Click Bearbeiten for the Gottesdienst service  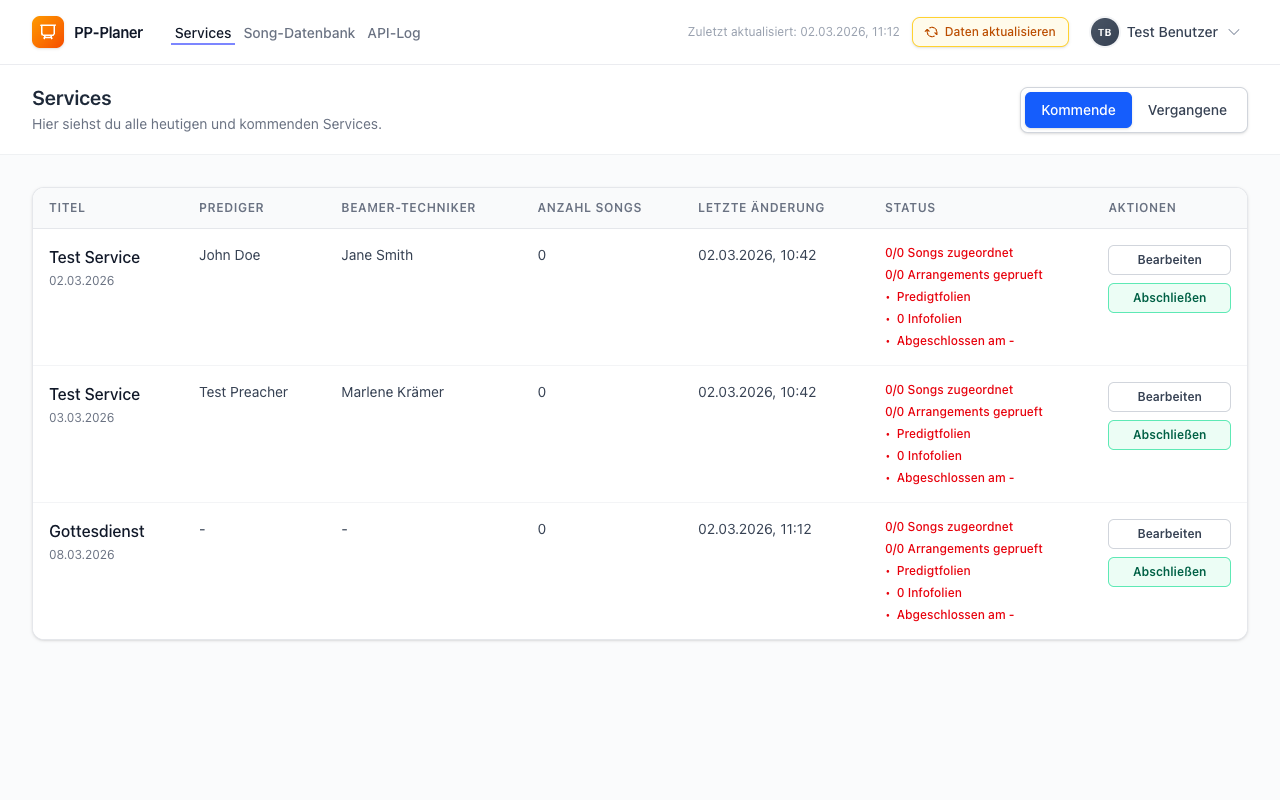1168,534
